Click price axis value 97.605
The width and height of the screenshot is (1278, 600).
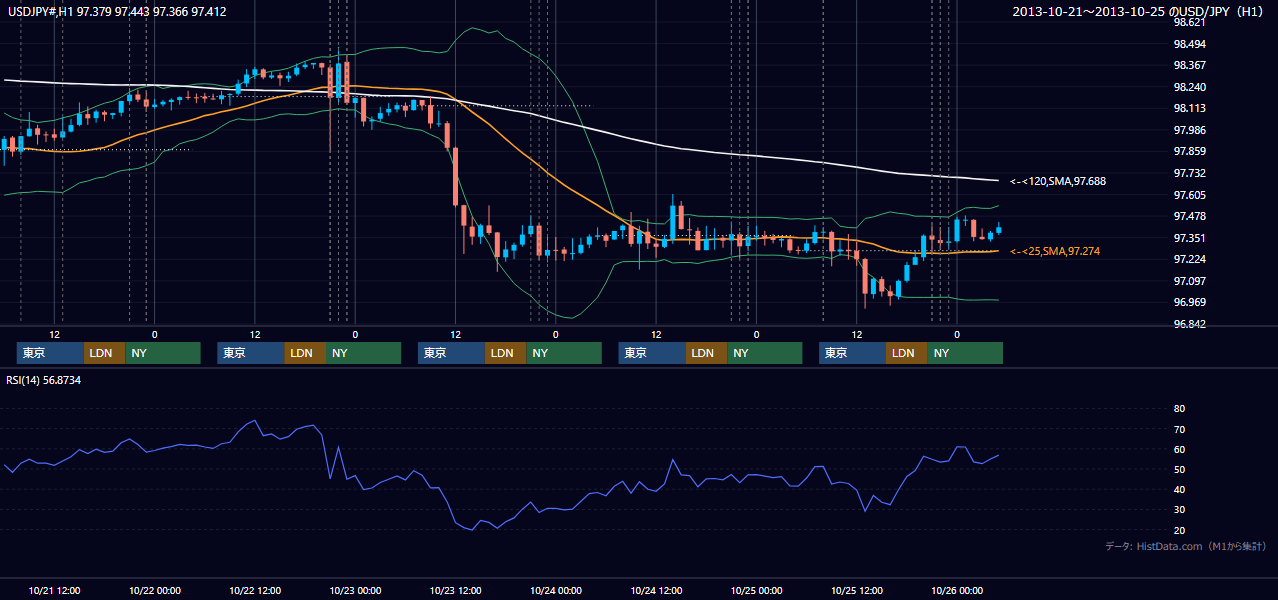tap(1189, 195)
